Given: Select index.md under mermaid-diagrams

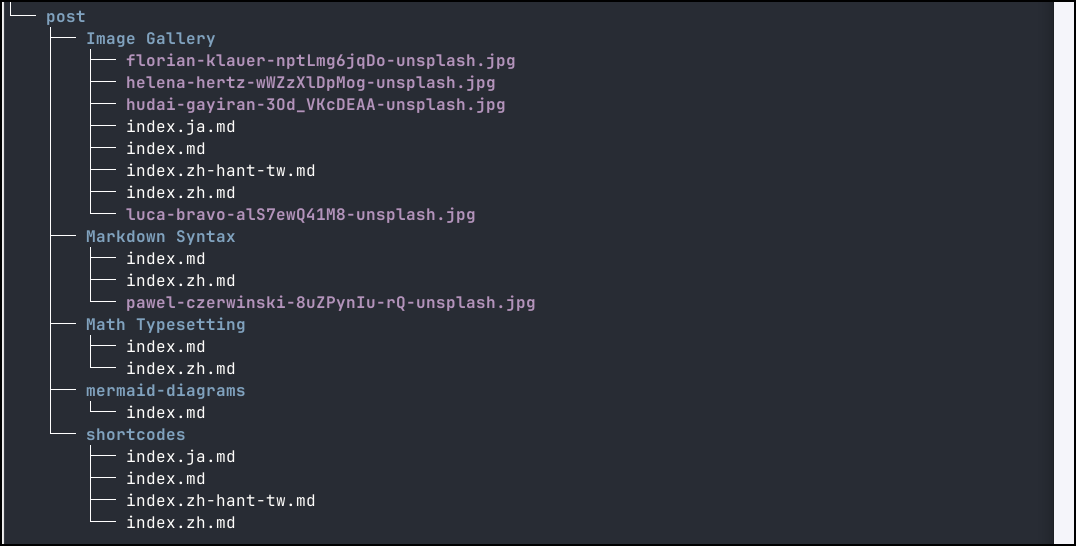Looking at the screenshot, I should point(165,413).
